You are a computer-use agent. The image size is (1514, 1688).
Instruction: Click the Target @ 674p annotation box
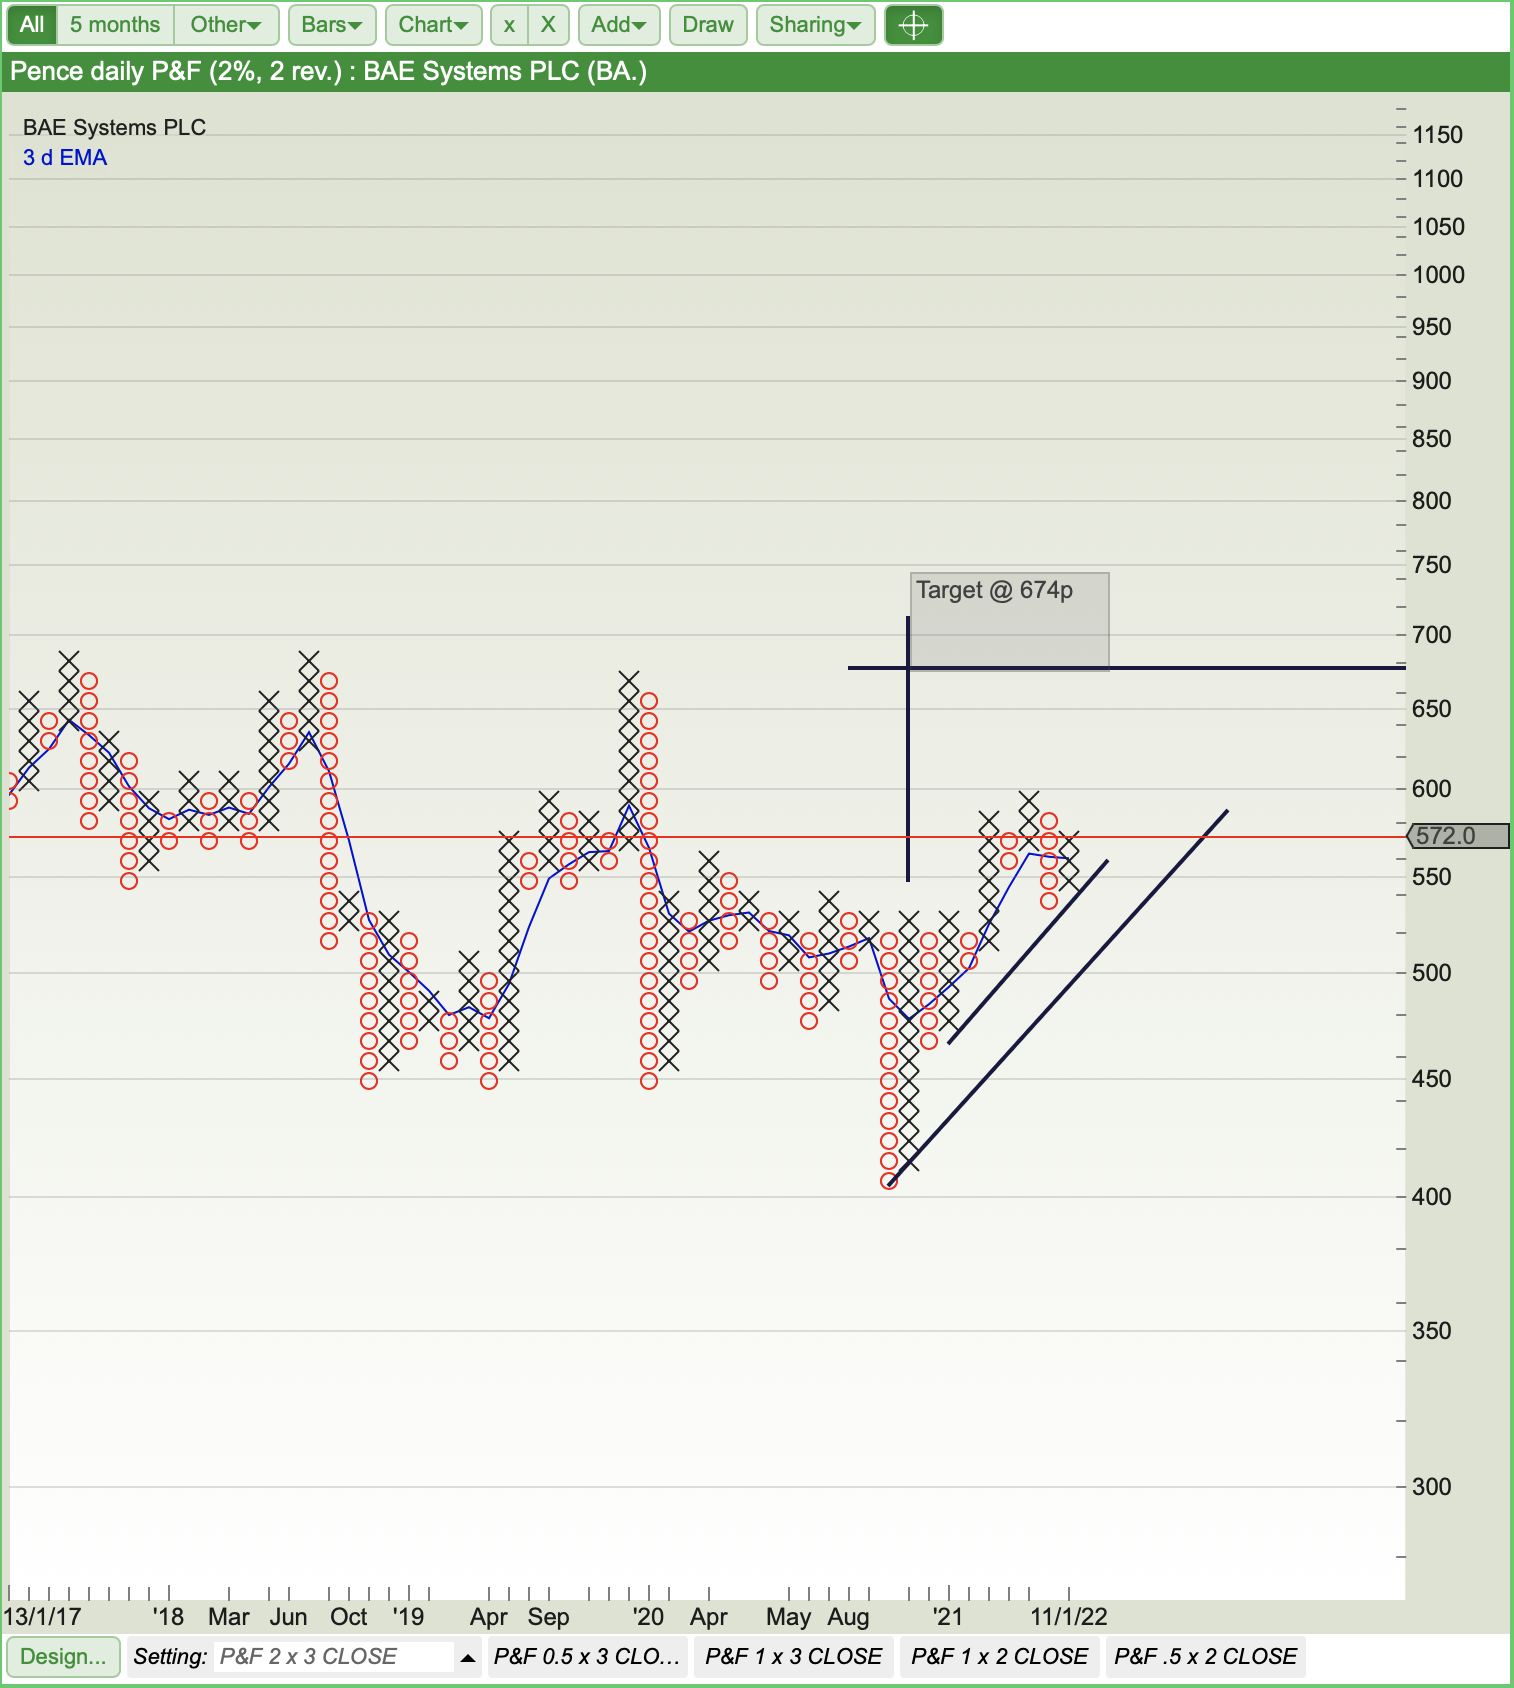[1009, 621]
